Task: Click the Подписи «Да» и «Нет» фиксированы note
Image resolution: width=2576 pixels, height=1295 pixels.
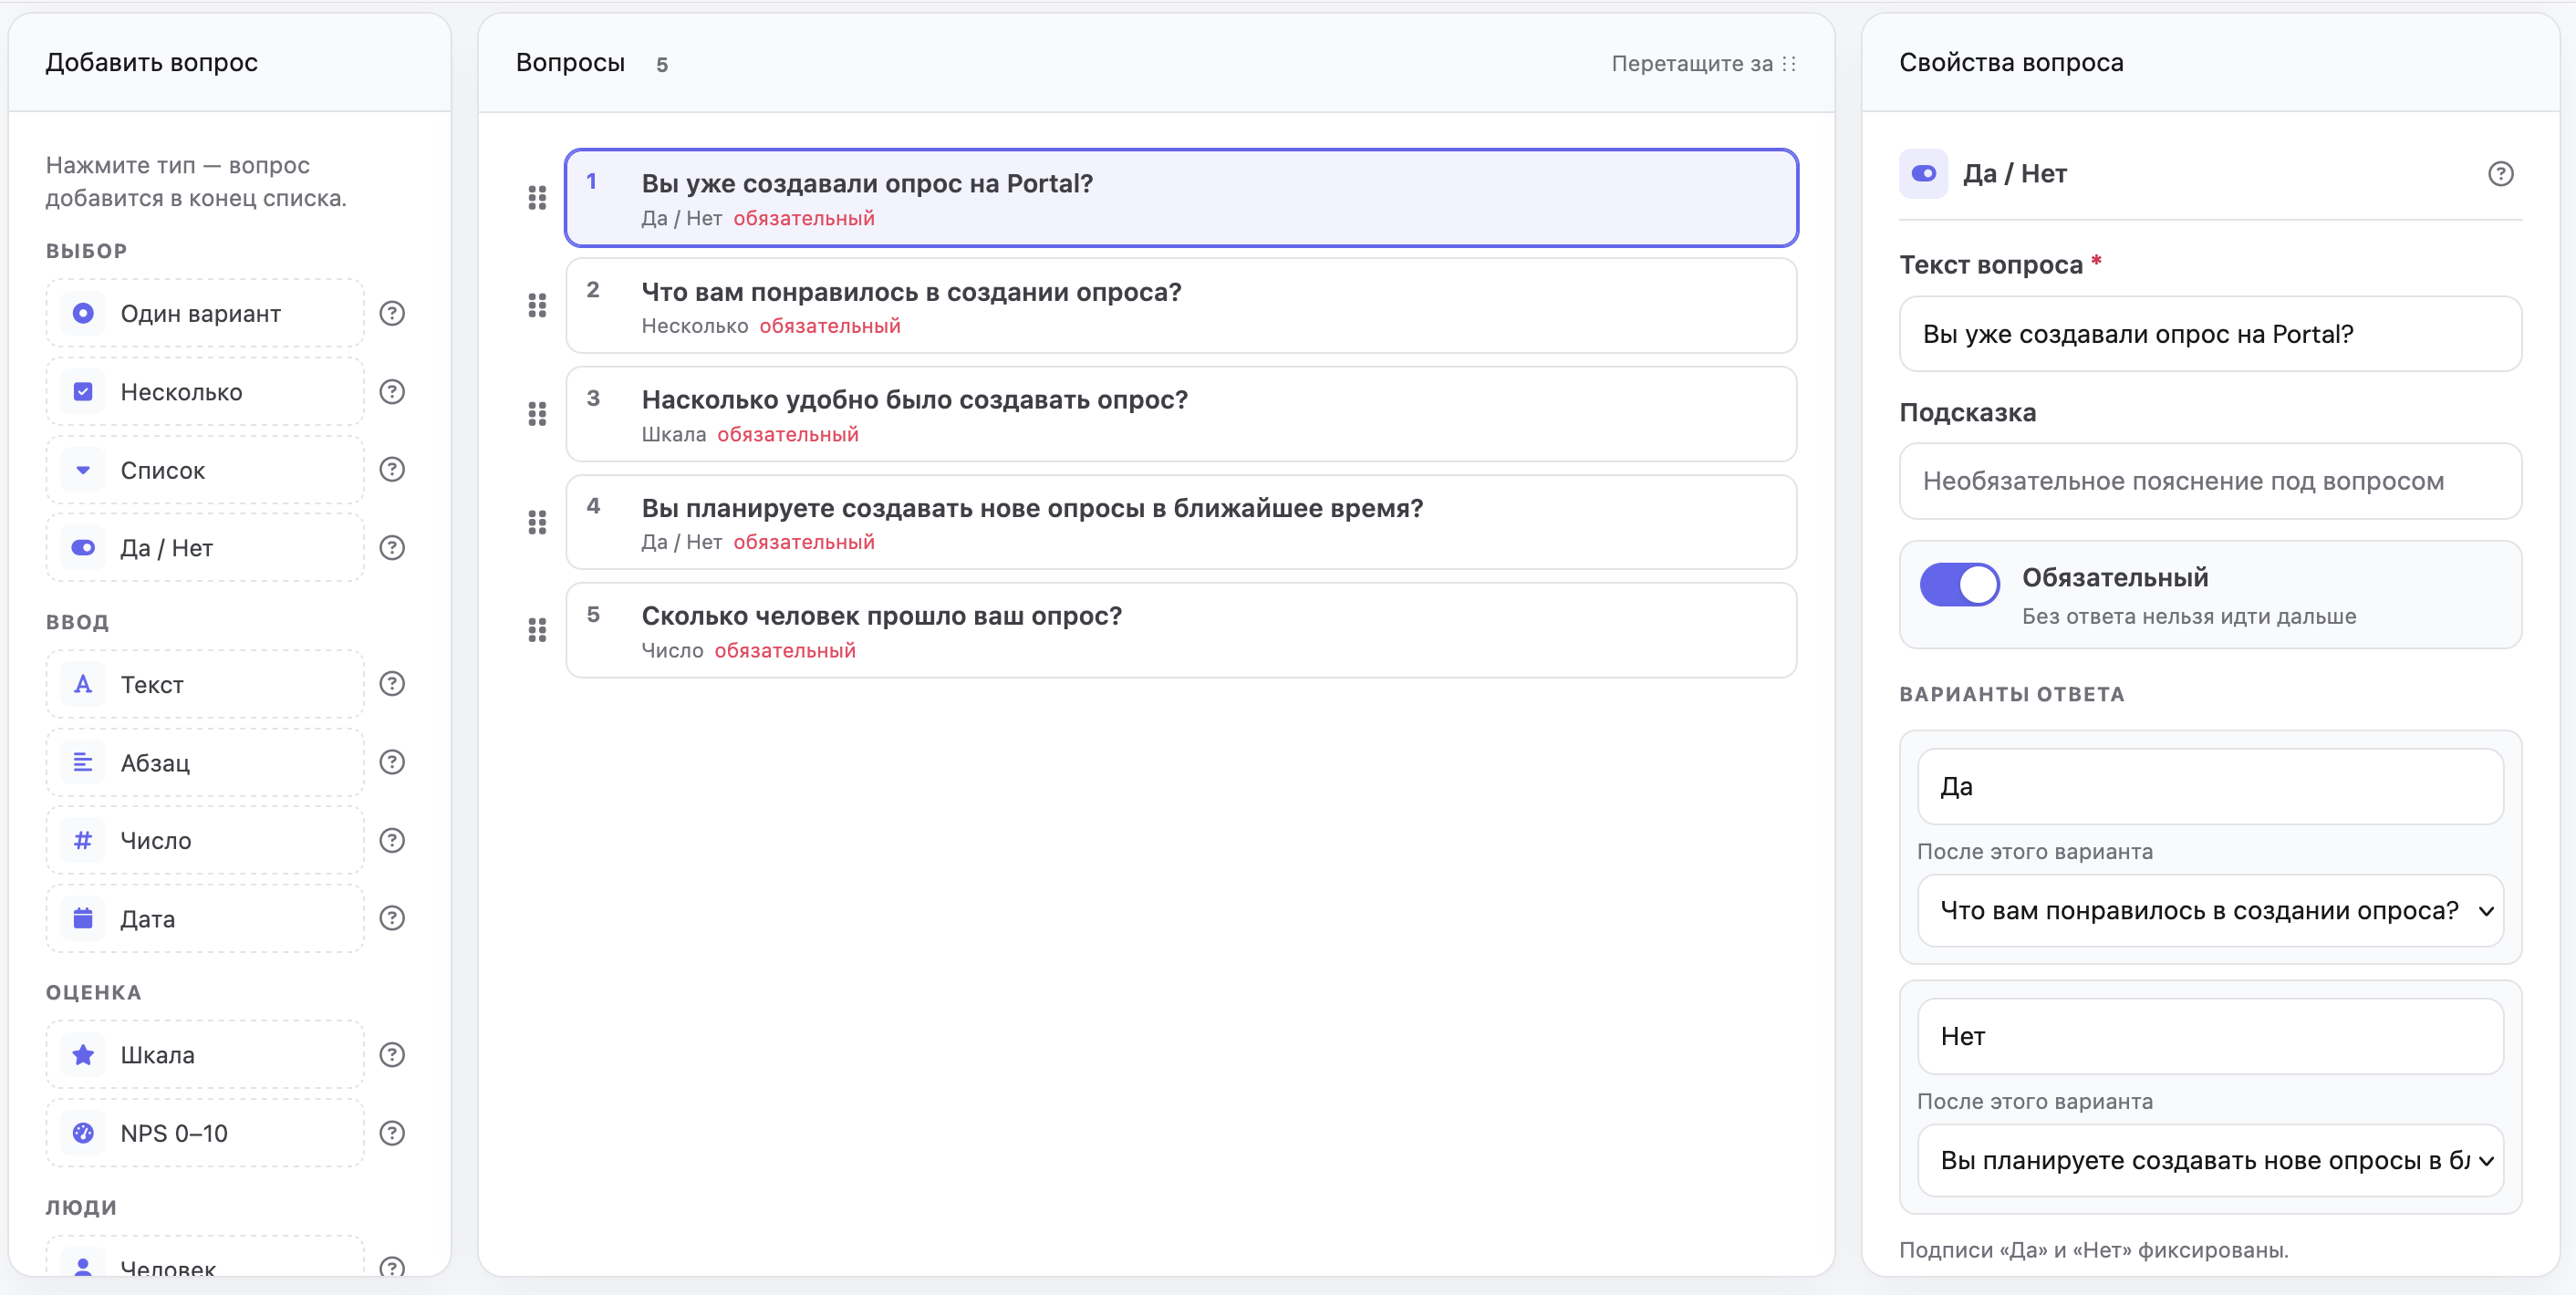Action: click(2094, 1249)
